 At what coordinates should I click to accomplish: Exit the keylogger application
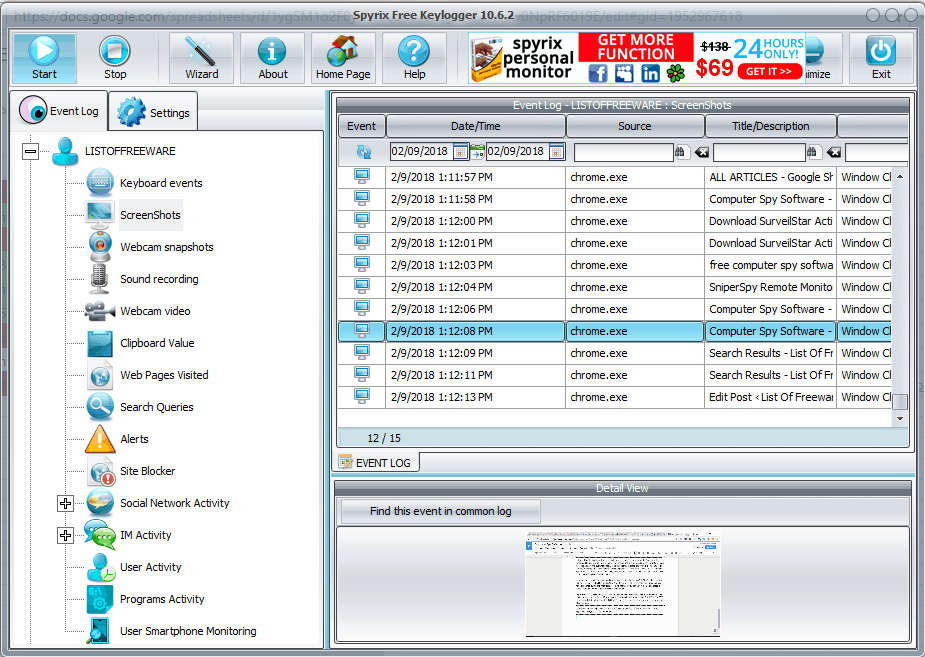(x=881, y=58)
